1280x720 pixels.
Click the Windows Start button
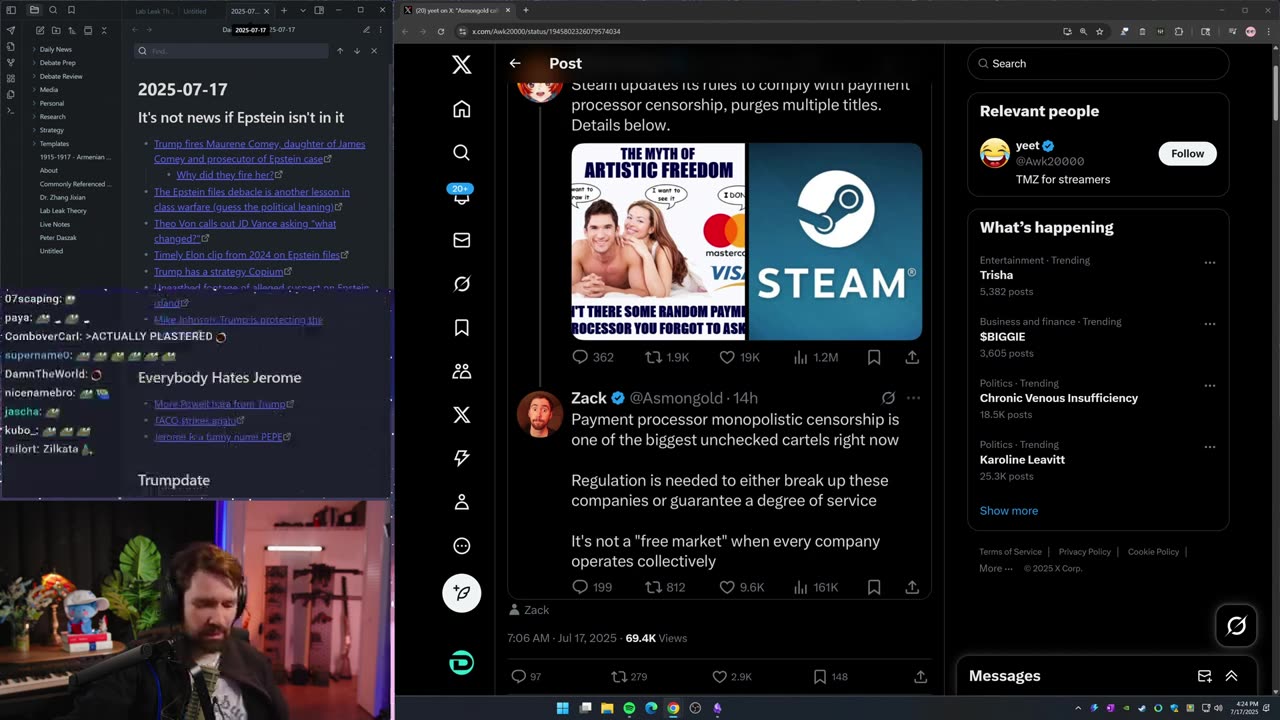pyautogui.click(x=562, y=708)
